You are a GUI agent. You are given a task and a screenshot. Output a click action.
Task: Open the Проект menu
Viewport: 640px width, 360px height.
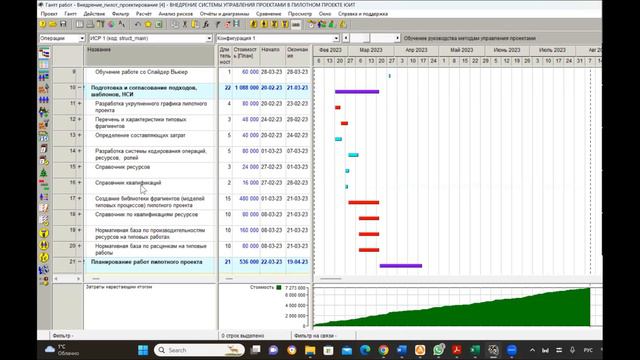(49, 14)
